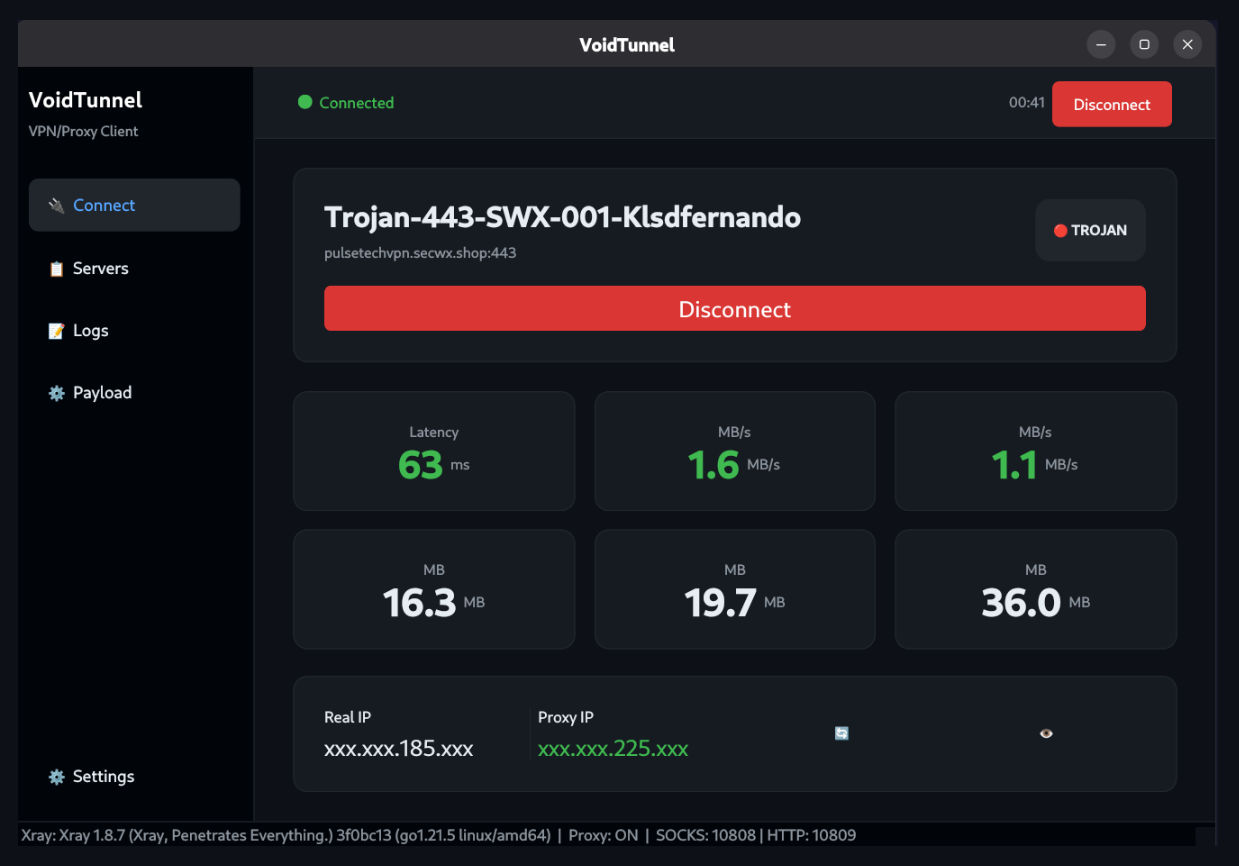Click the red dot in the TROJAN badge

[1061, 231]
